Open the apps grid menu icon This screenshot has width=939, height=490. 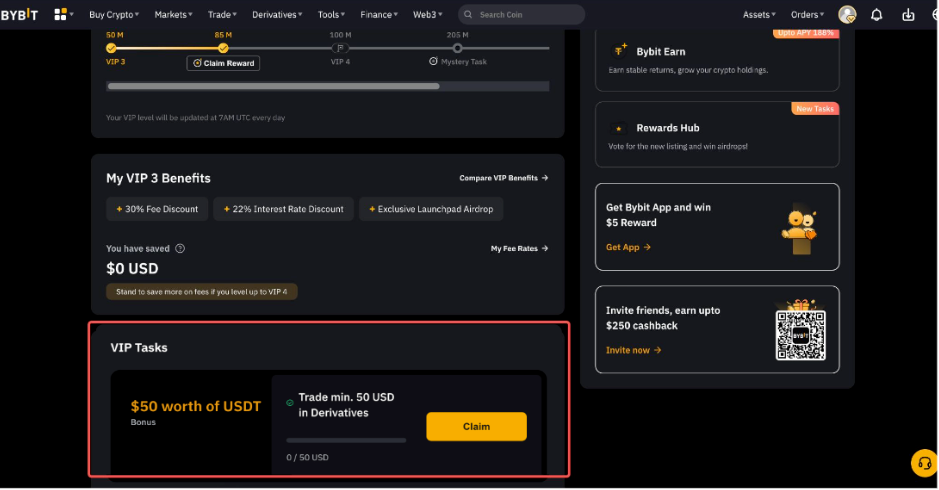(x=62, y=15)
